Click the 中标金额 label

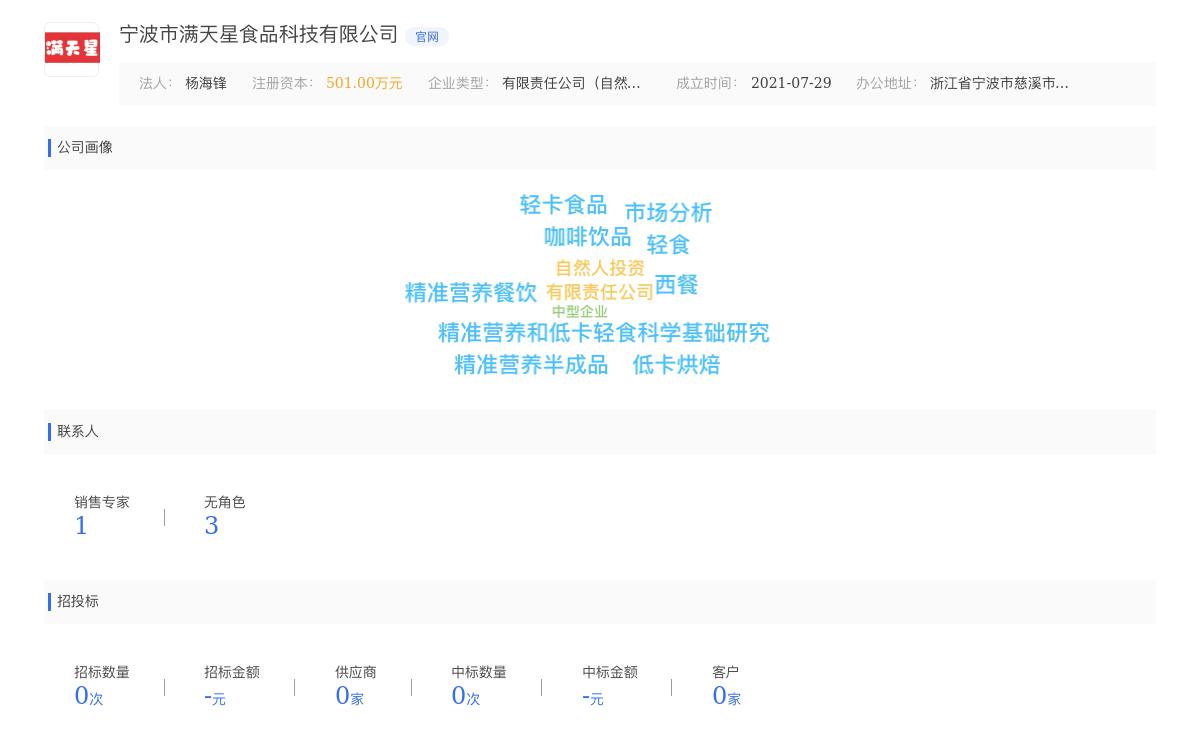(610, 673)
